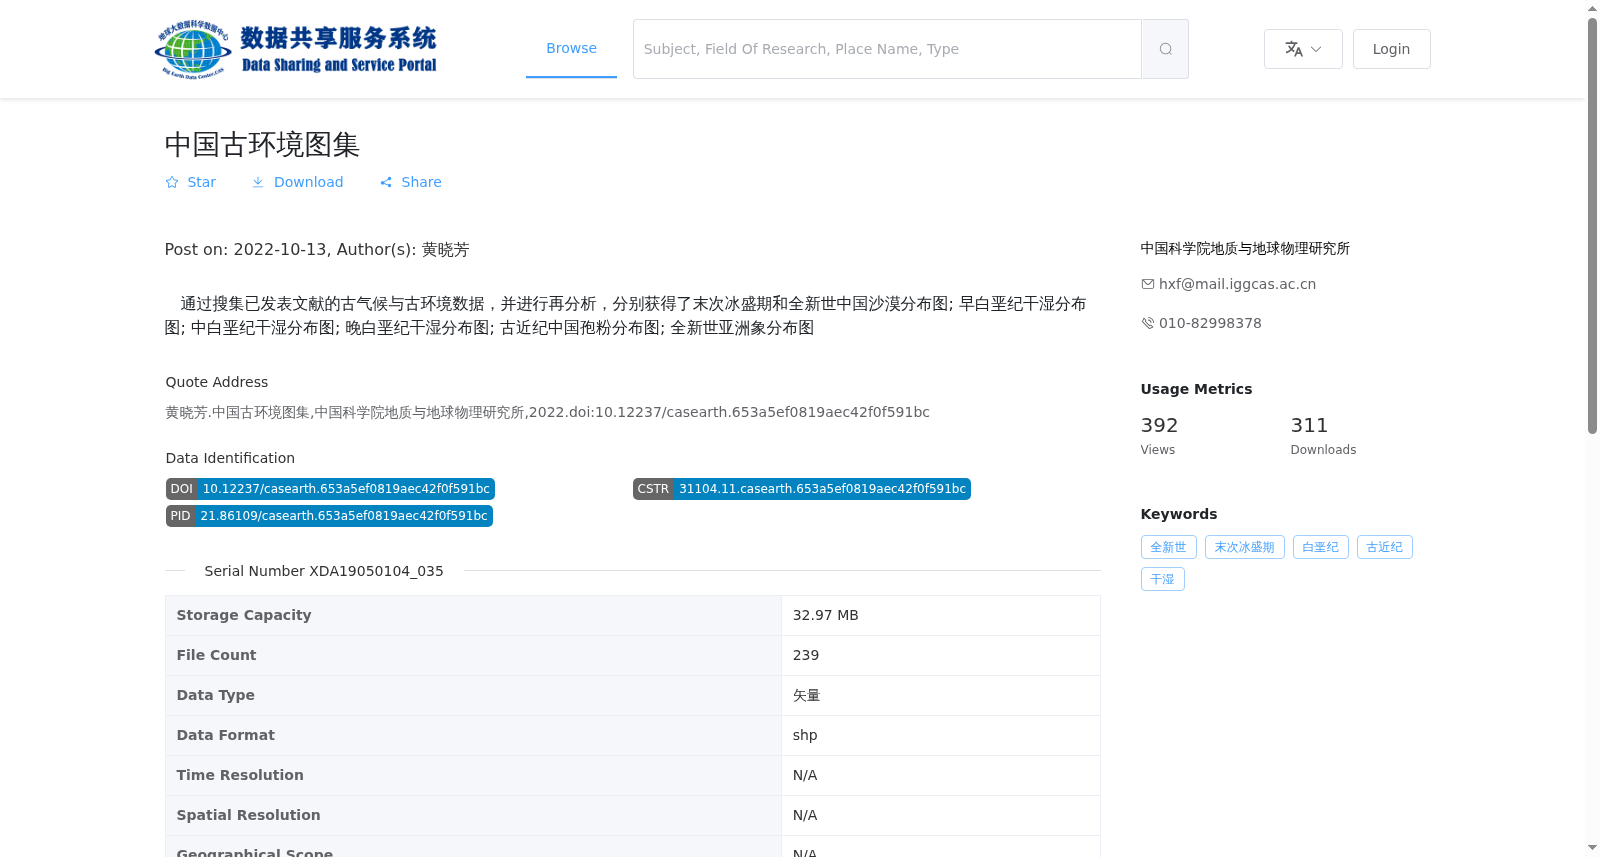Focus the subject search input field

point(887,49)
